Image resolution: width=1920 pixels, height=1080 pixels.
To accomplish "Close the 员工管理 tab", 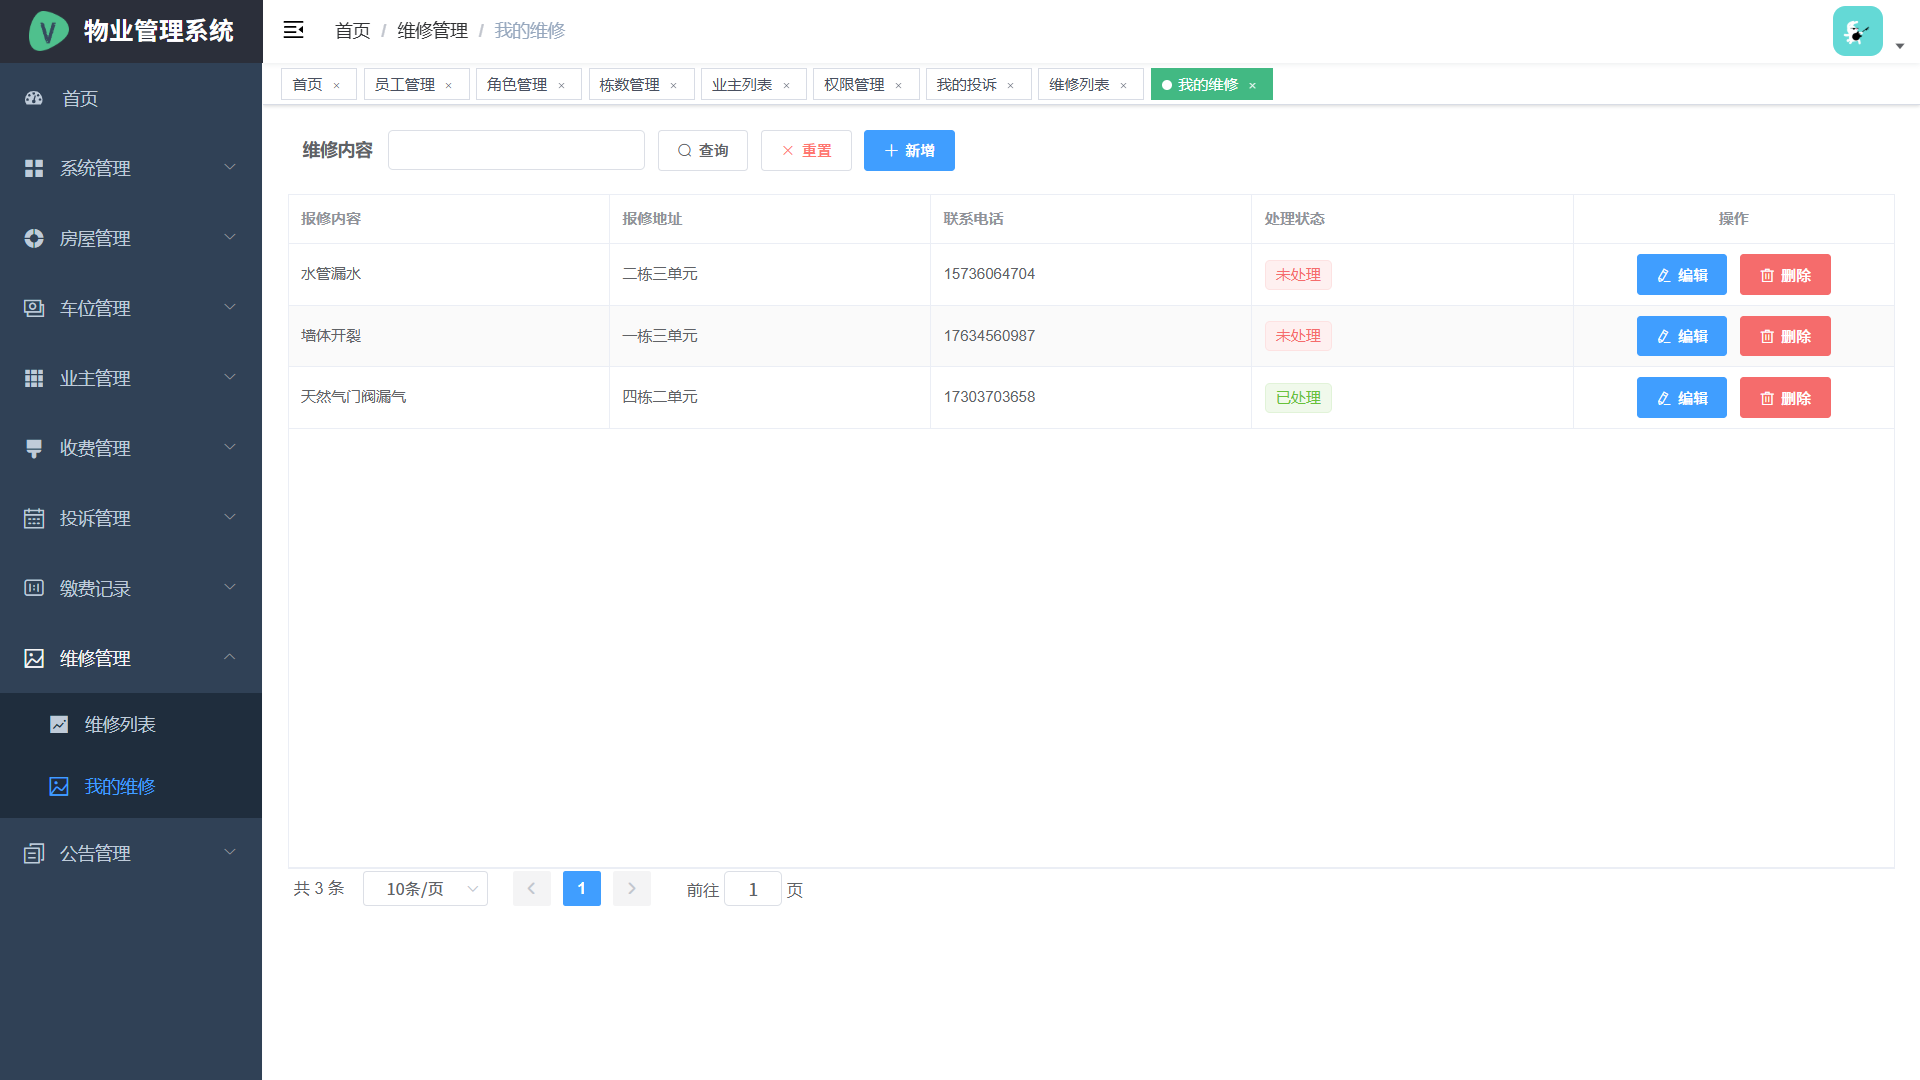I will point(449,86).
